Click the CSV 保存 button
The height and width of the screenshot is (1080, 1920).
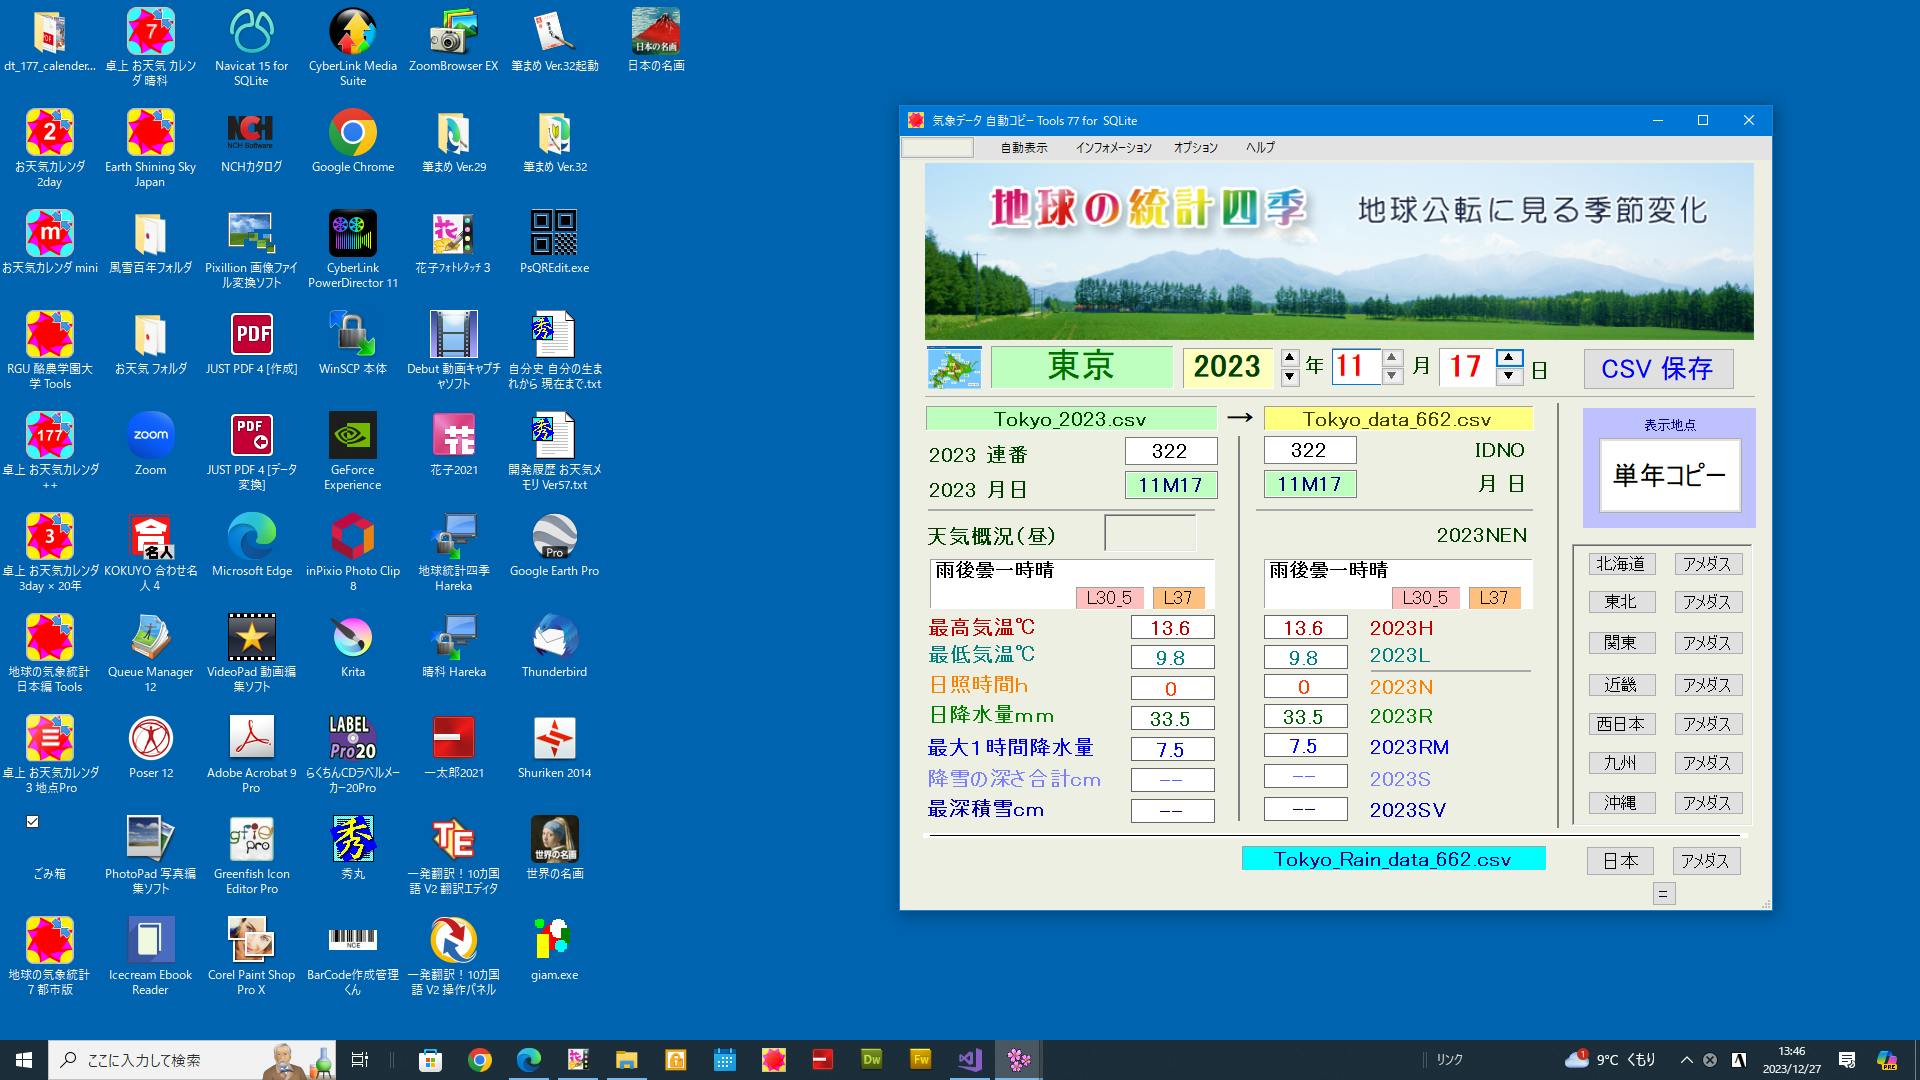point(1657,369)
